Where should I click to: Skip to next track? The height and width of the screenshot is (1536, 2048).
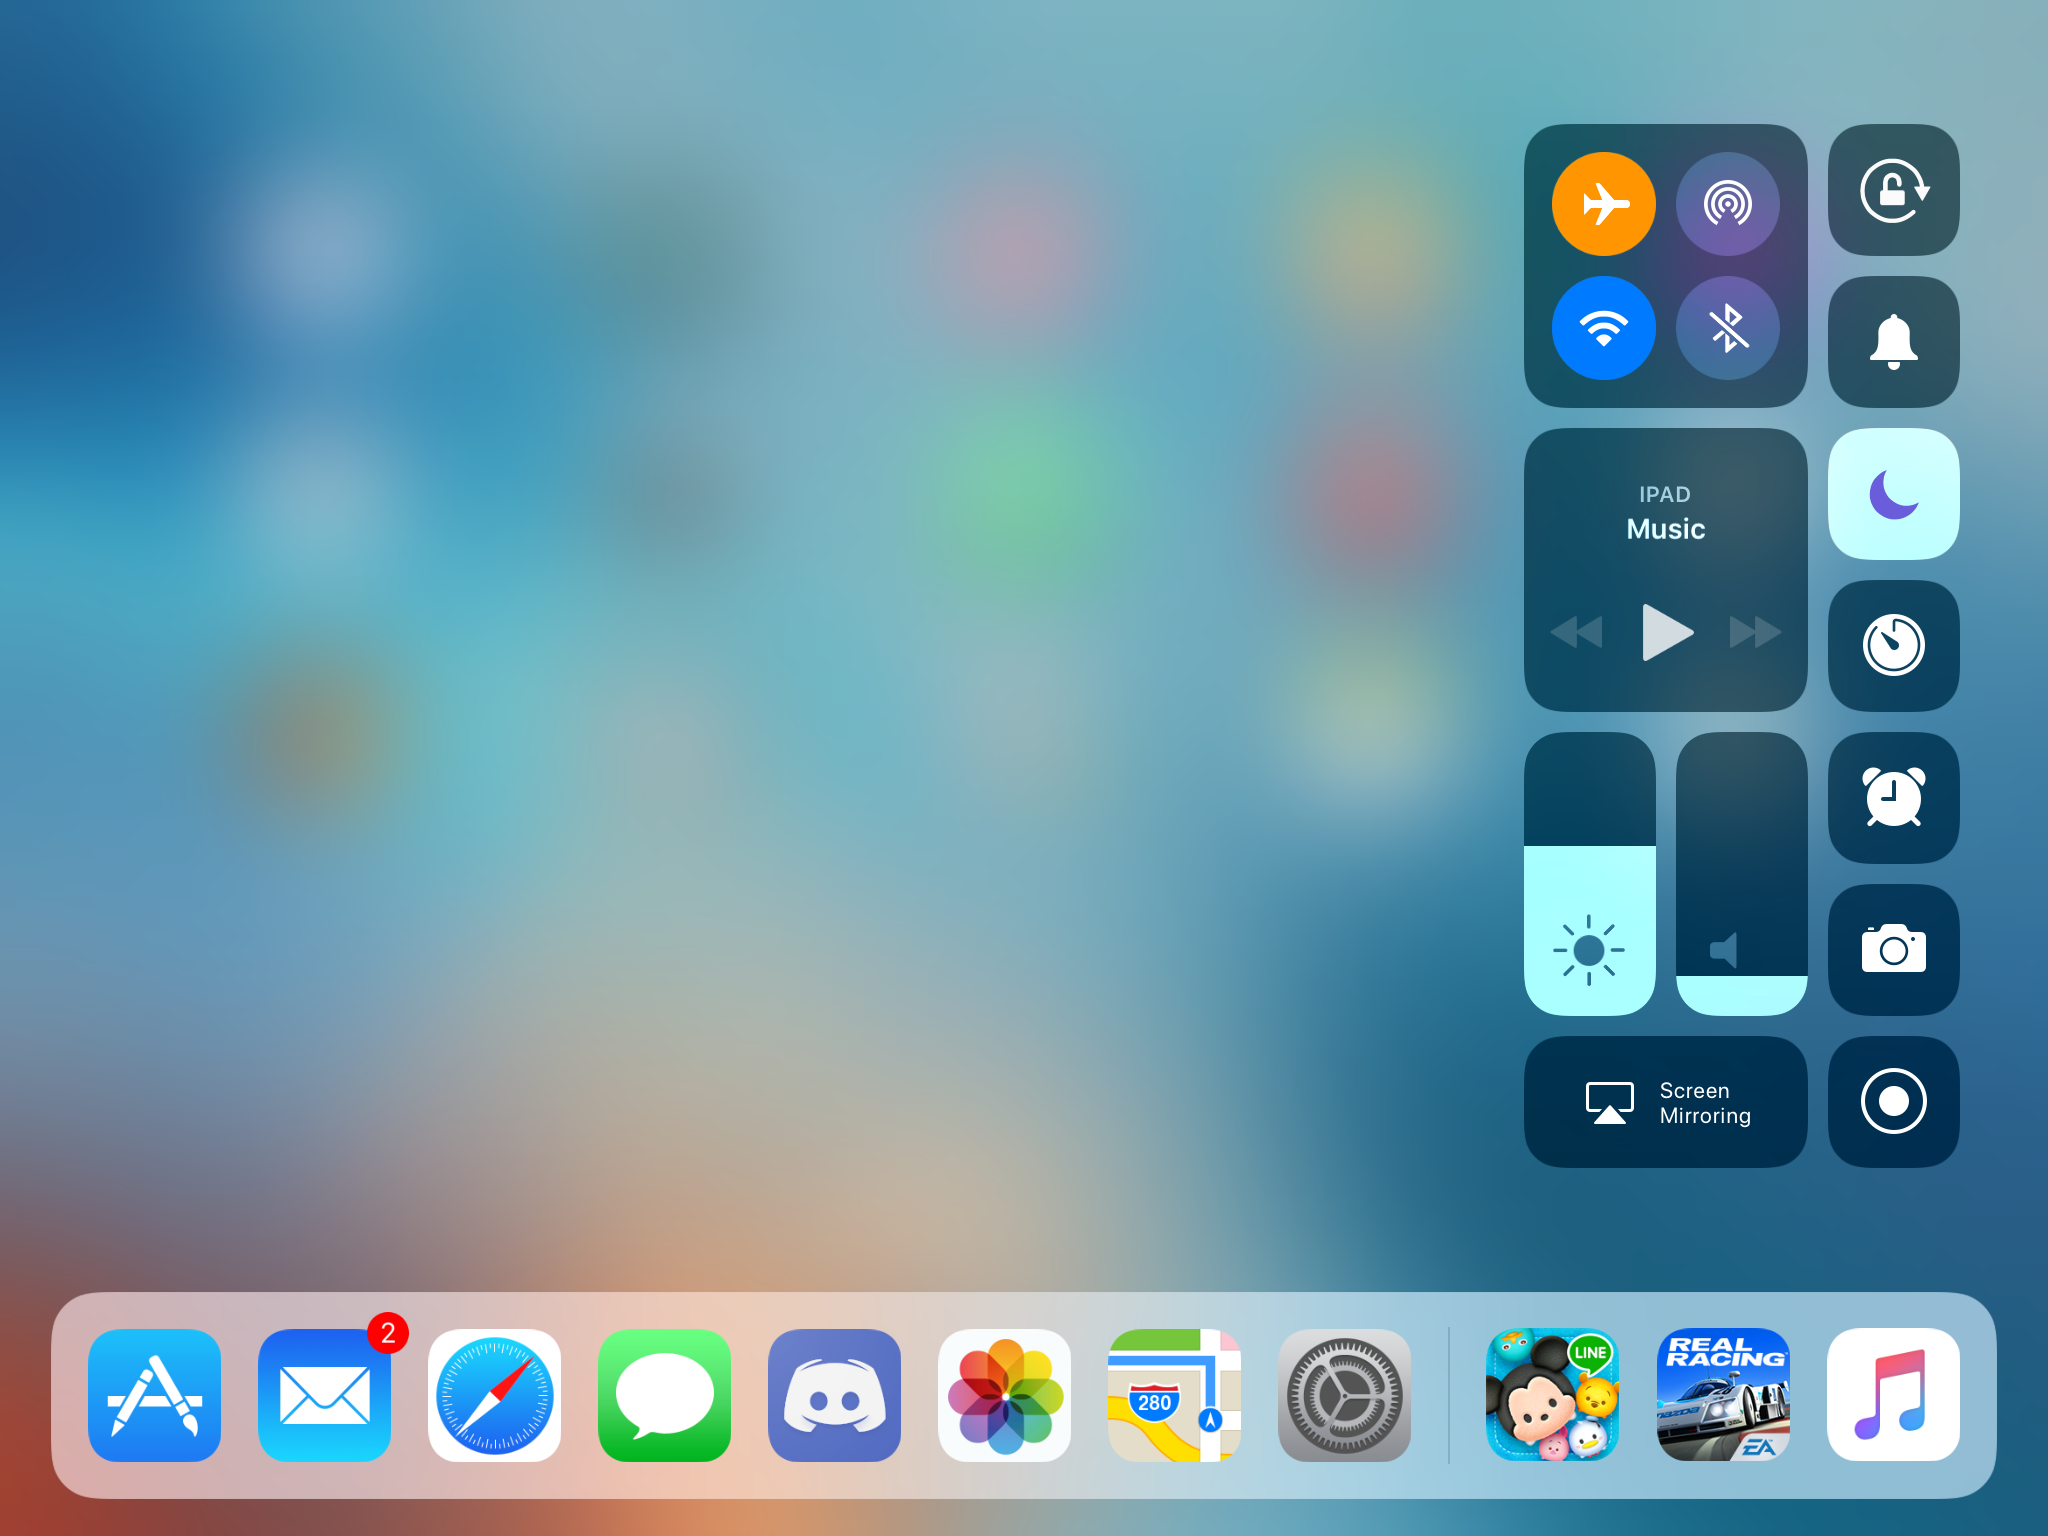(1756, 632)
